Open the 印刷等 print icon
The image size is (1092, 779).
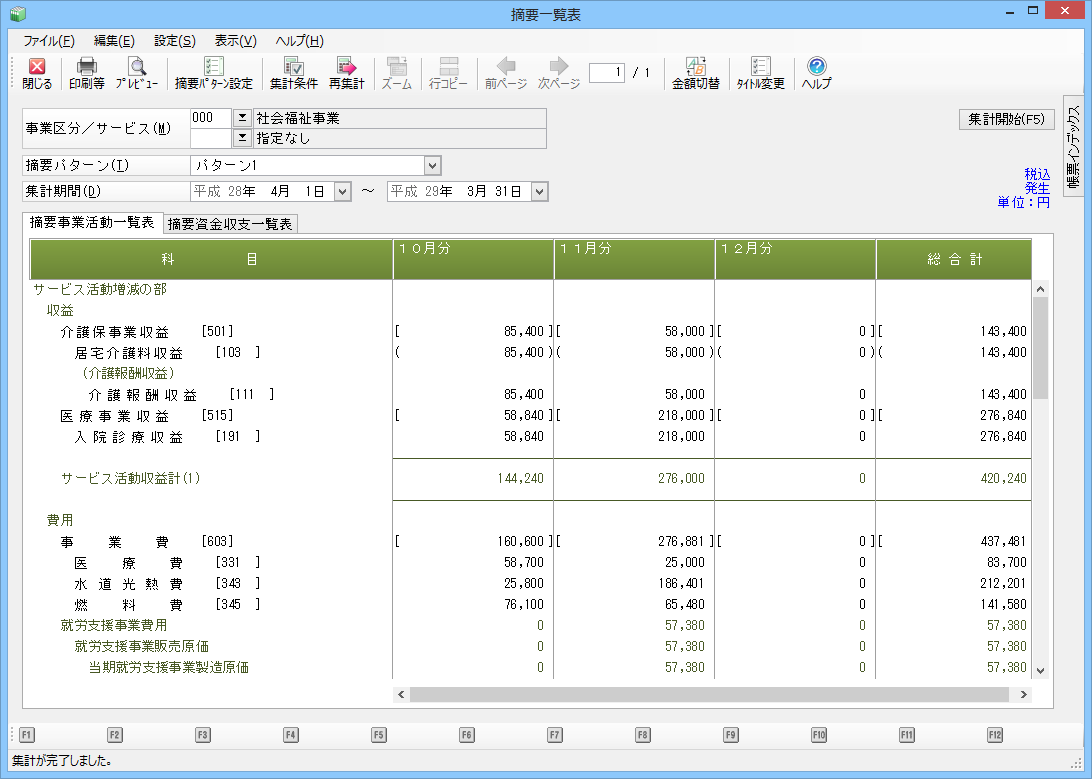[87, 73]
